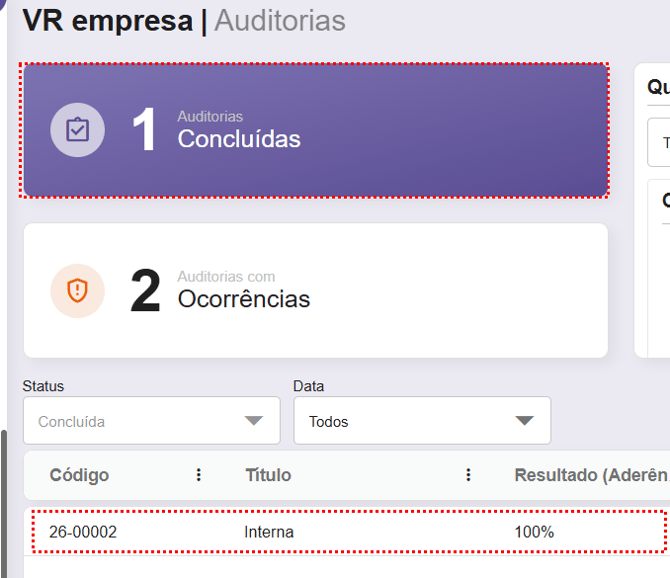
Task: Click the Interna title cell
Action: [x=269, y=532]
